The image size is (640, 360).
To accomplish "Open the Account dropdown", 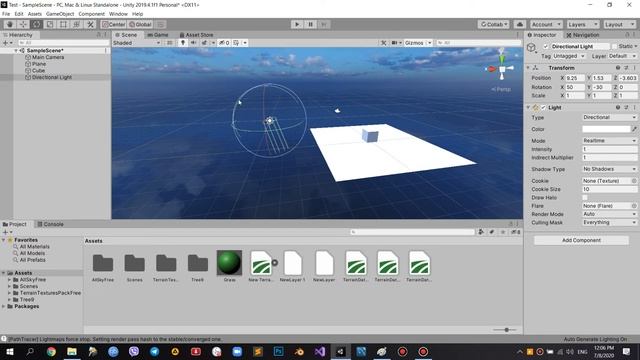I will click(x=546, y=24).
